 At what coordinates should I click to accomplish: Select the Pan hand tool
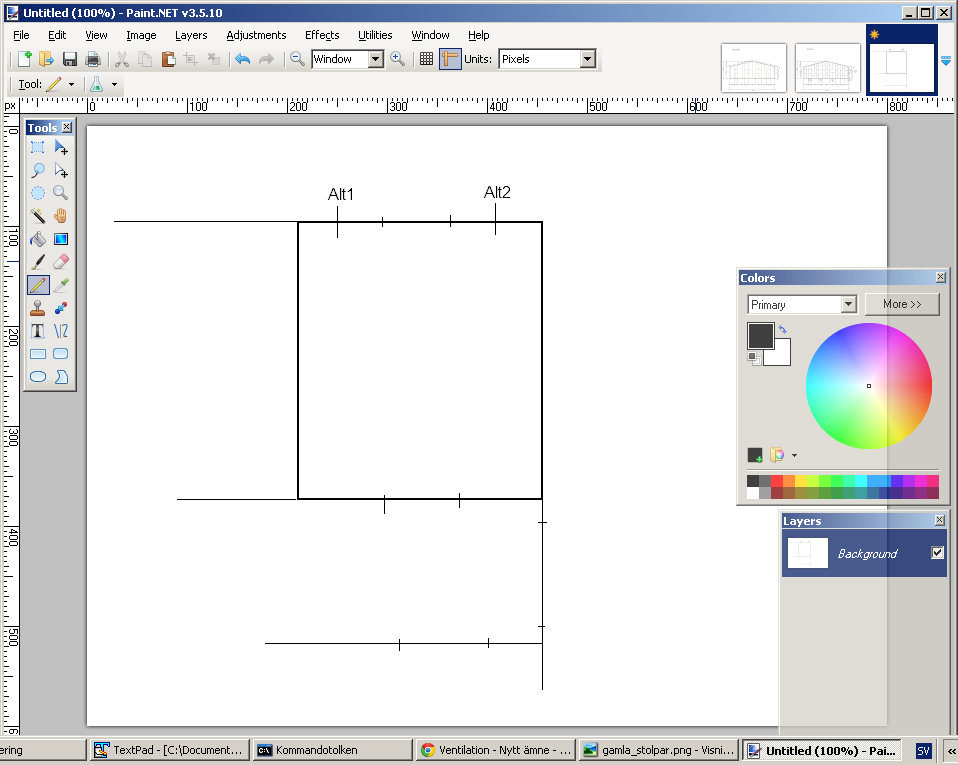(x=60, y=216)
